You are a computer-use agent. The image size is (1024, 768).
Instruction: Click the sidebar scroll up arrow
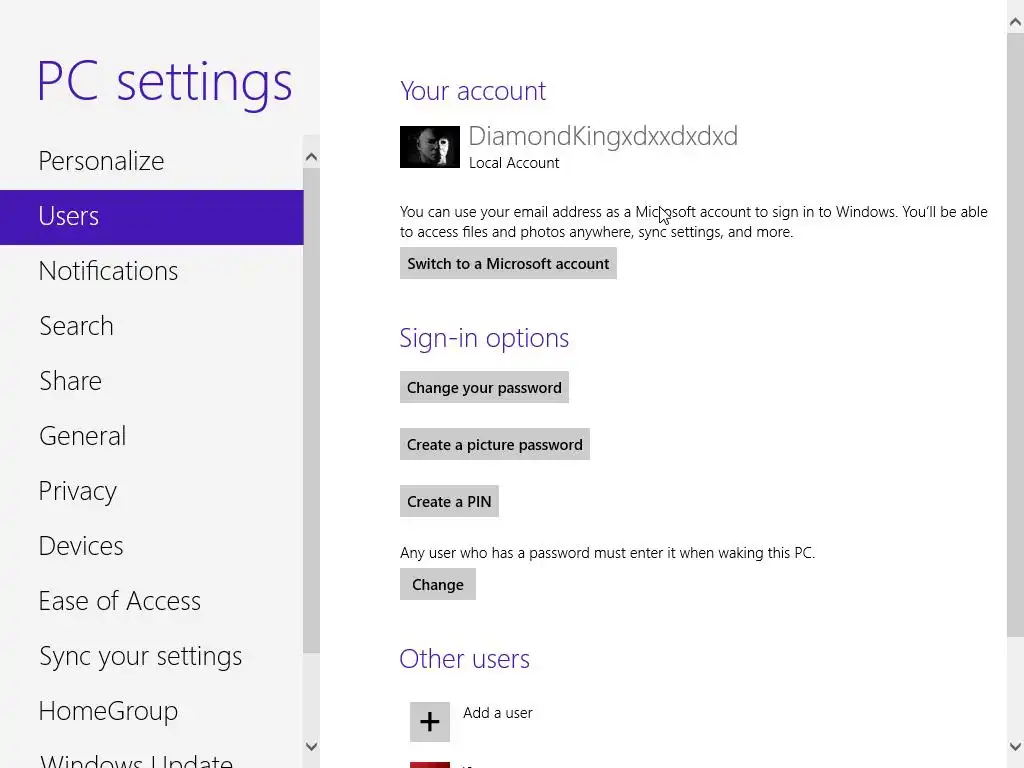(312, 157)
